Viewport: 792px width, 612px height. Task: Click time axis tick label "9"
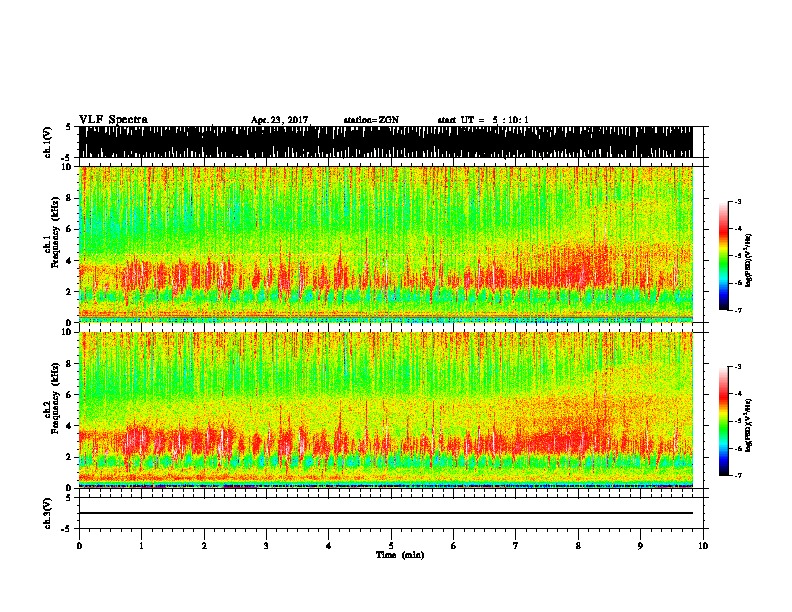click(640, 546)
